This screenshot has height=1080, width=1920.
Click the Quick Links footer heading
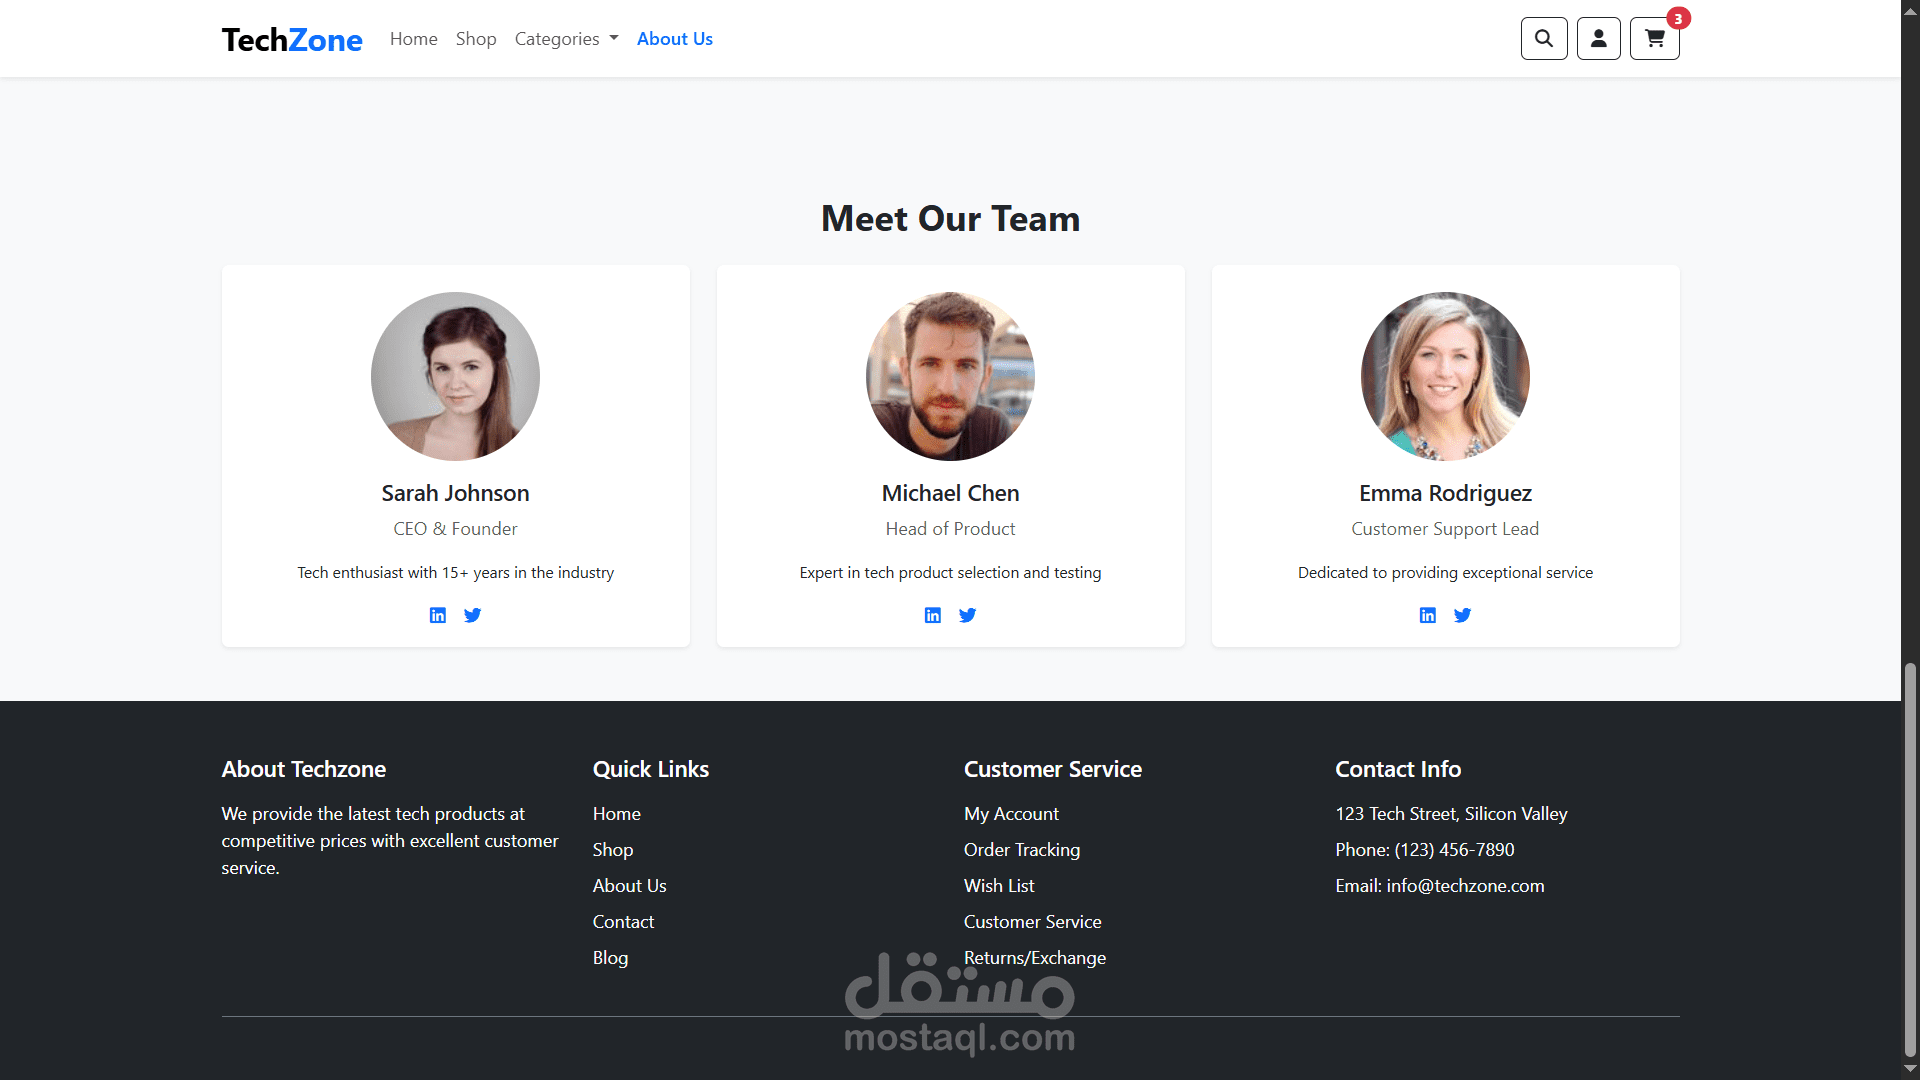[651, 769]
